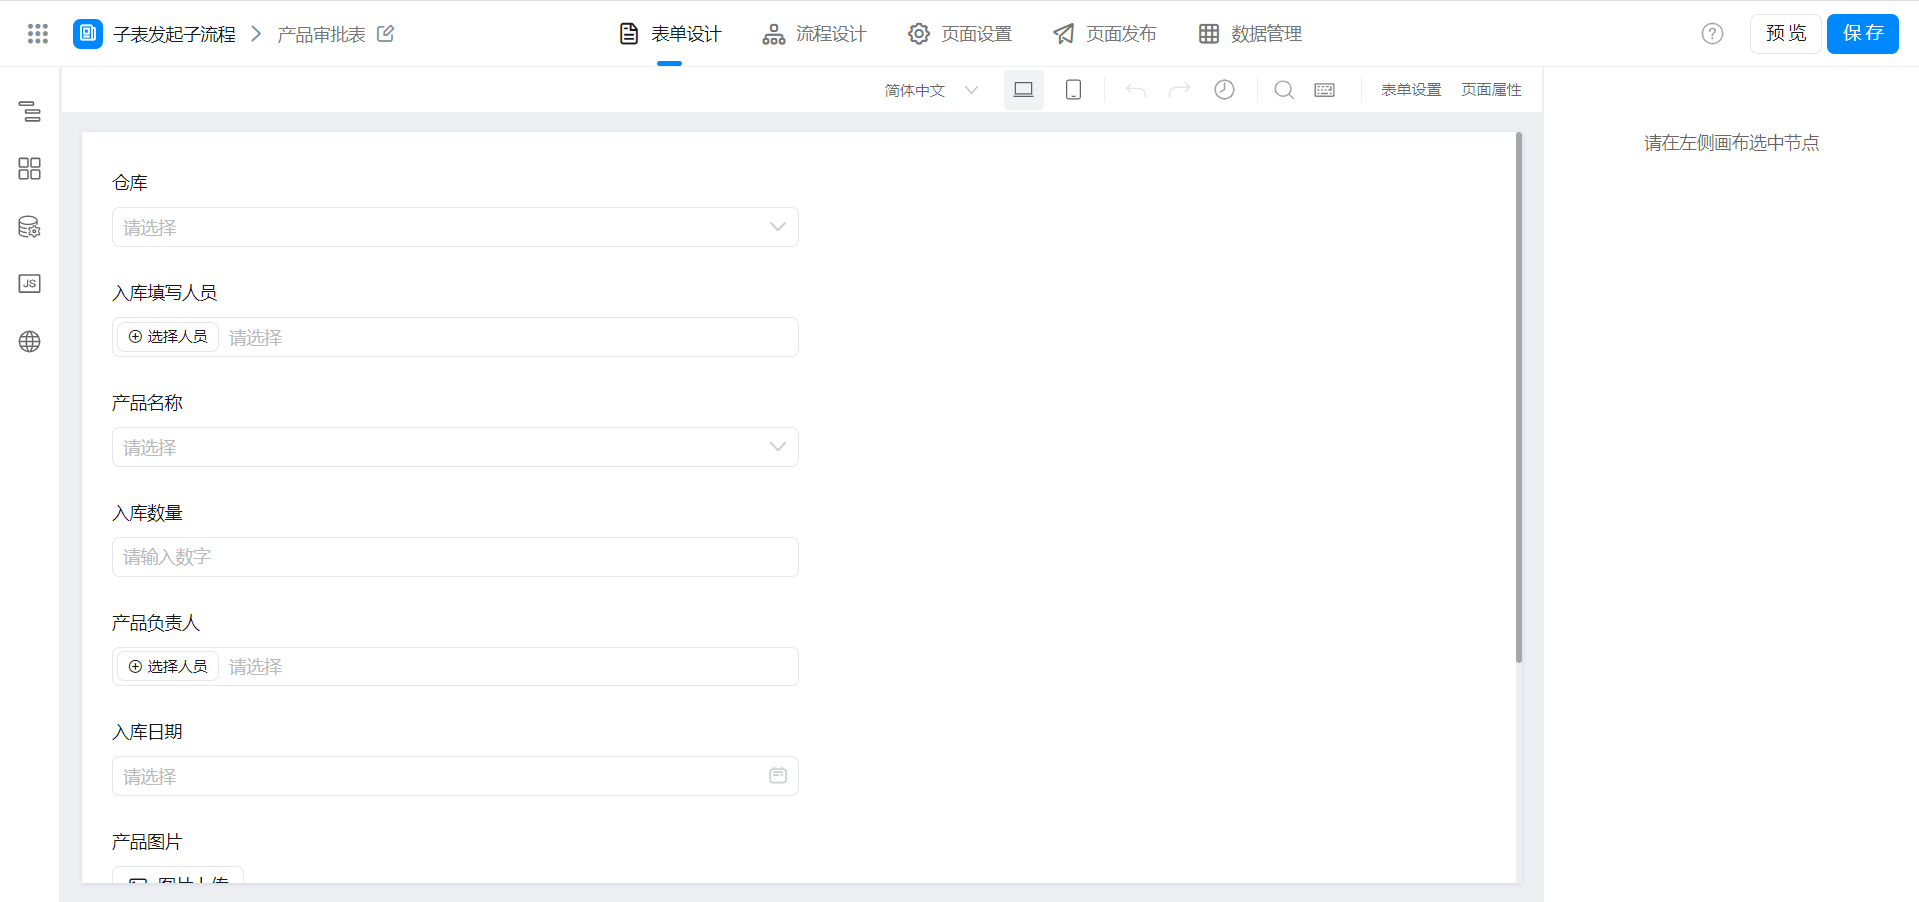Switch canvas to mobile phone view
Image resolution: width=1919 pixels, height=902 pixels.
tap(1073, 90)
